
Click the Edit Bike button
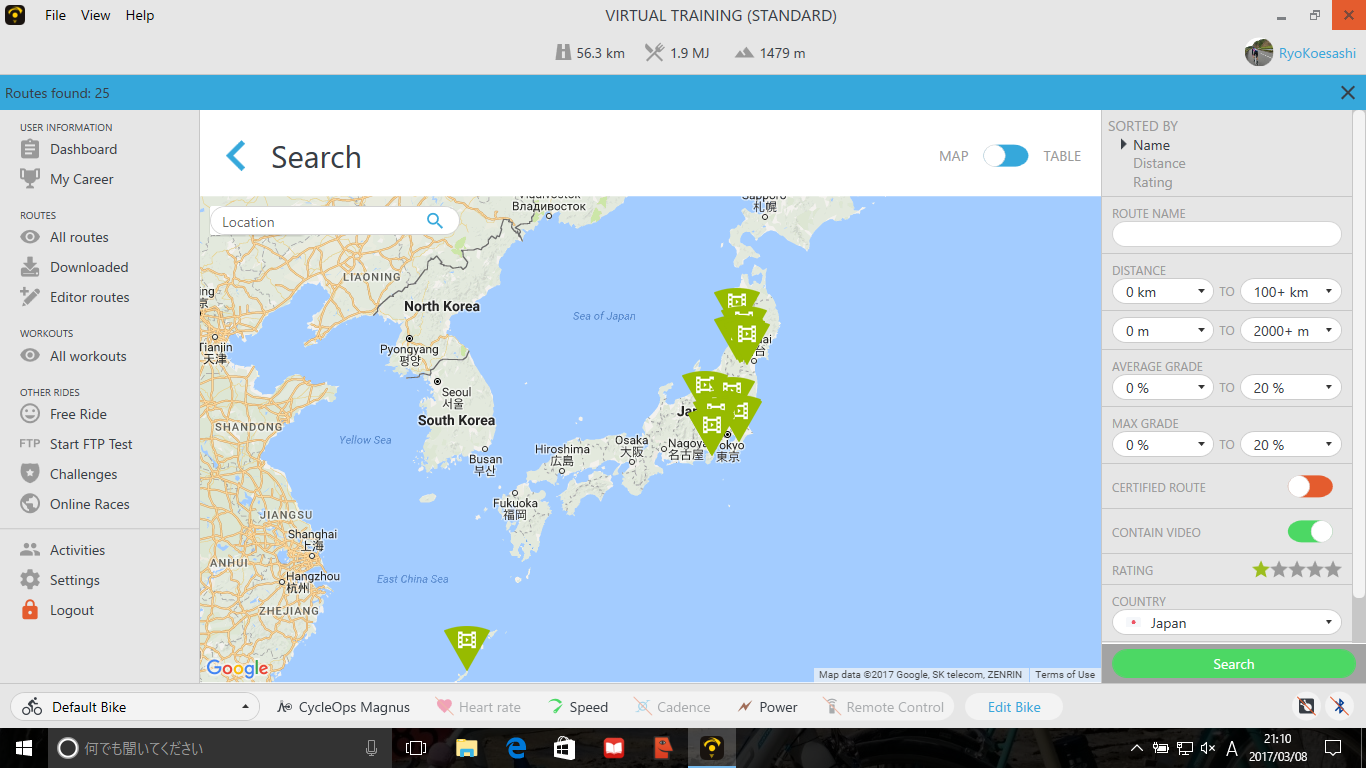coord(1014,707)
